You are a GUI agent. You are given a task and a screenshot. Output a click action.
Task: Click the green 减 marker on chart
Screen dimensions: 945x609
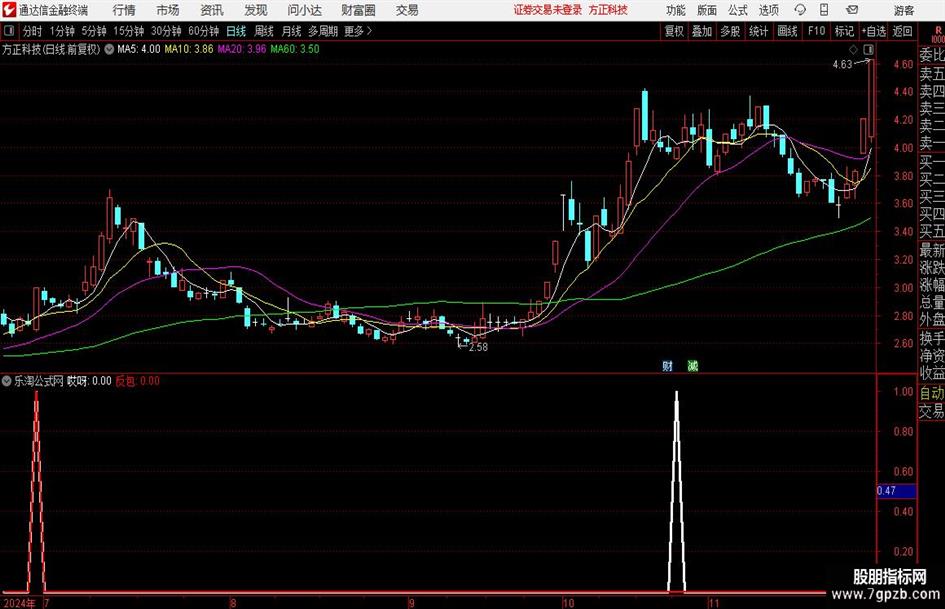click(692, 366)
